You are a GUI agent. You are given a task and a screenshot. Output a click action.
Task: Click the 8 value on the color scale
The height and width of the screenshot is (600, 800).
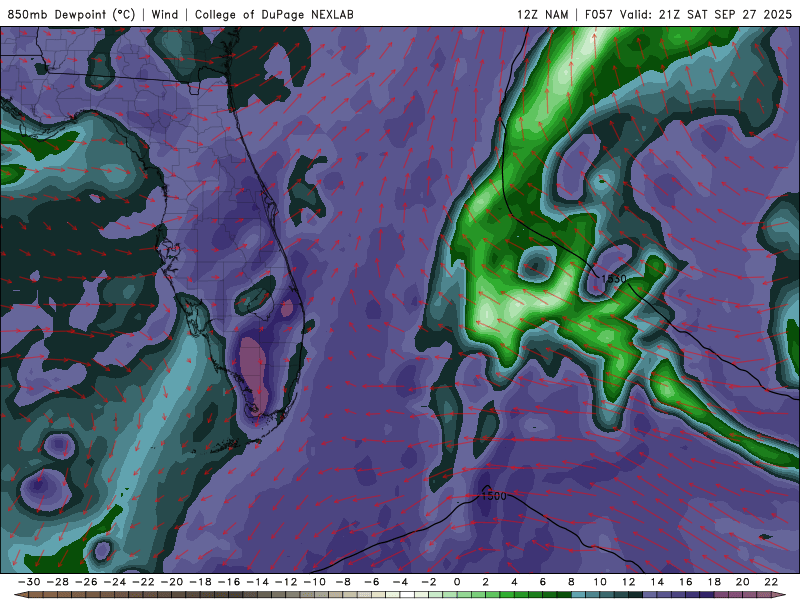571,582
